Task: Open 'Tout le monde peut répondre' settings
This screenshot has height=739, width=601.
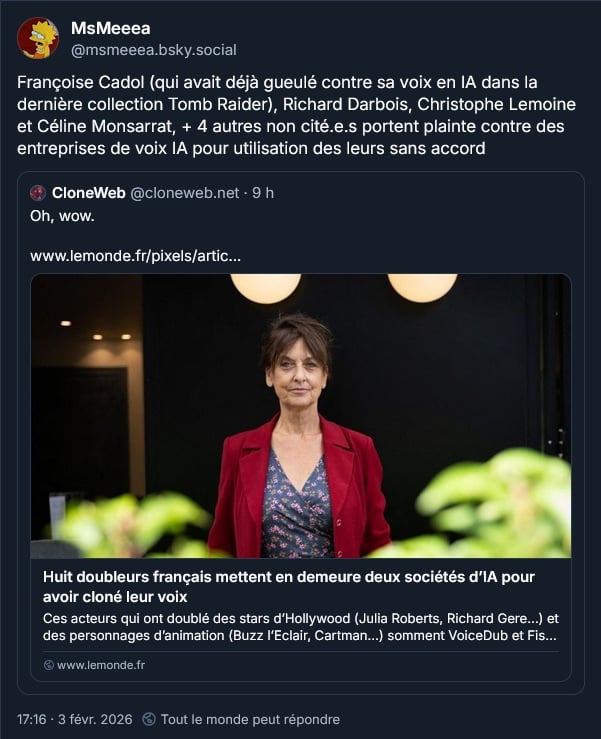Action: 250,719
